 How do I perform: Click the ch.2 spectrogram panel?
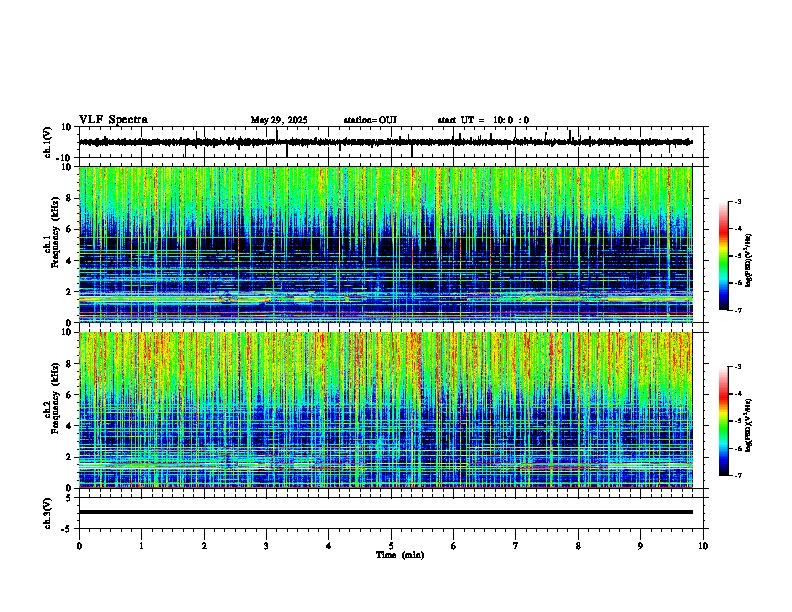pos(385,410)
